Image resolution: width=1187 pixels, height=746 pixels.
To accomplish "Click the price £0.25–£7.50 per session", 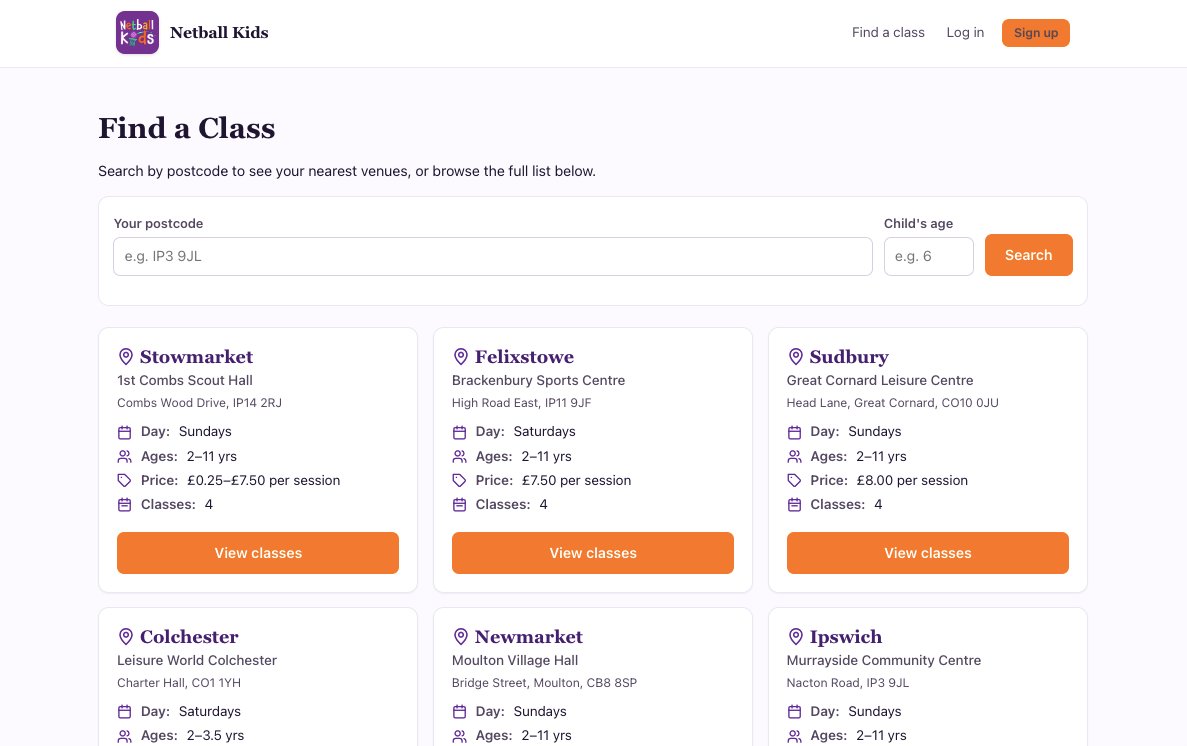I will click(263, 480).
